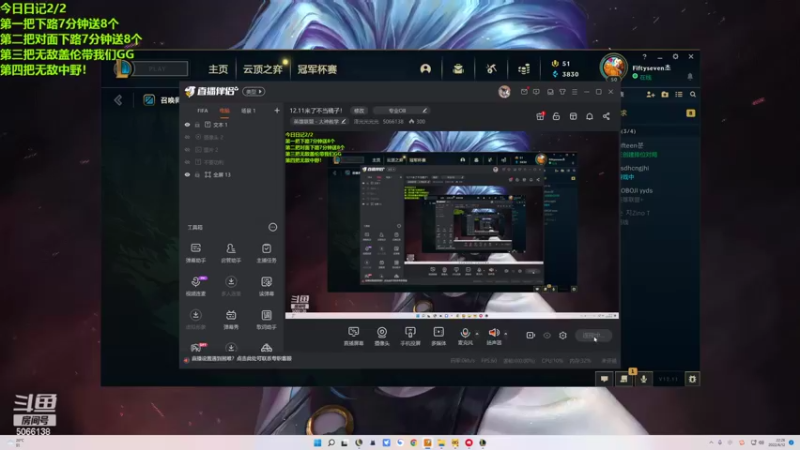Open 主页 tab in League client
The image size is (800, 450).
[218, 69]
